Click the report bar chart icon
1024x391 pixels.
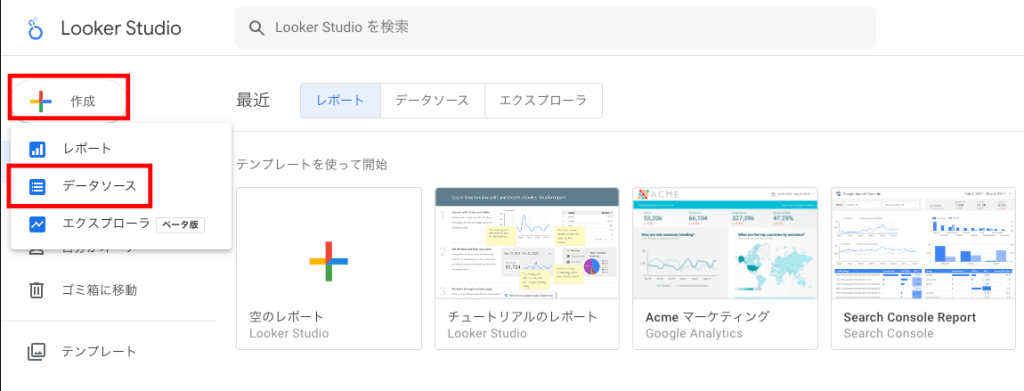click(x=37, y=149)
